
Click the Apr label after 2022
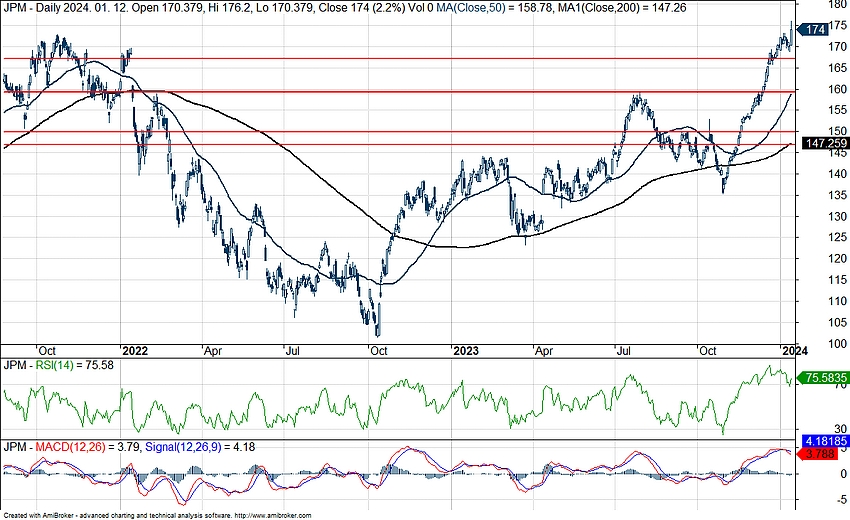[213, 351]
